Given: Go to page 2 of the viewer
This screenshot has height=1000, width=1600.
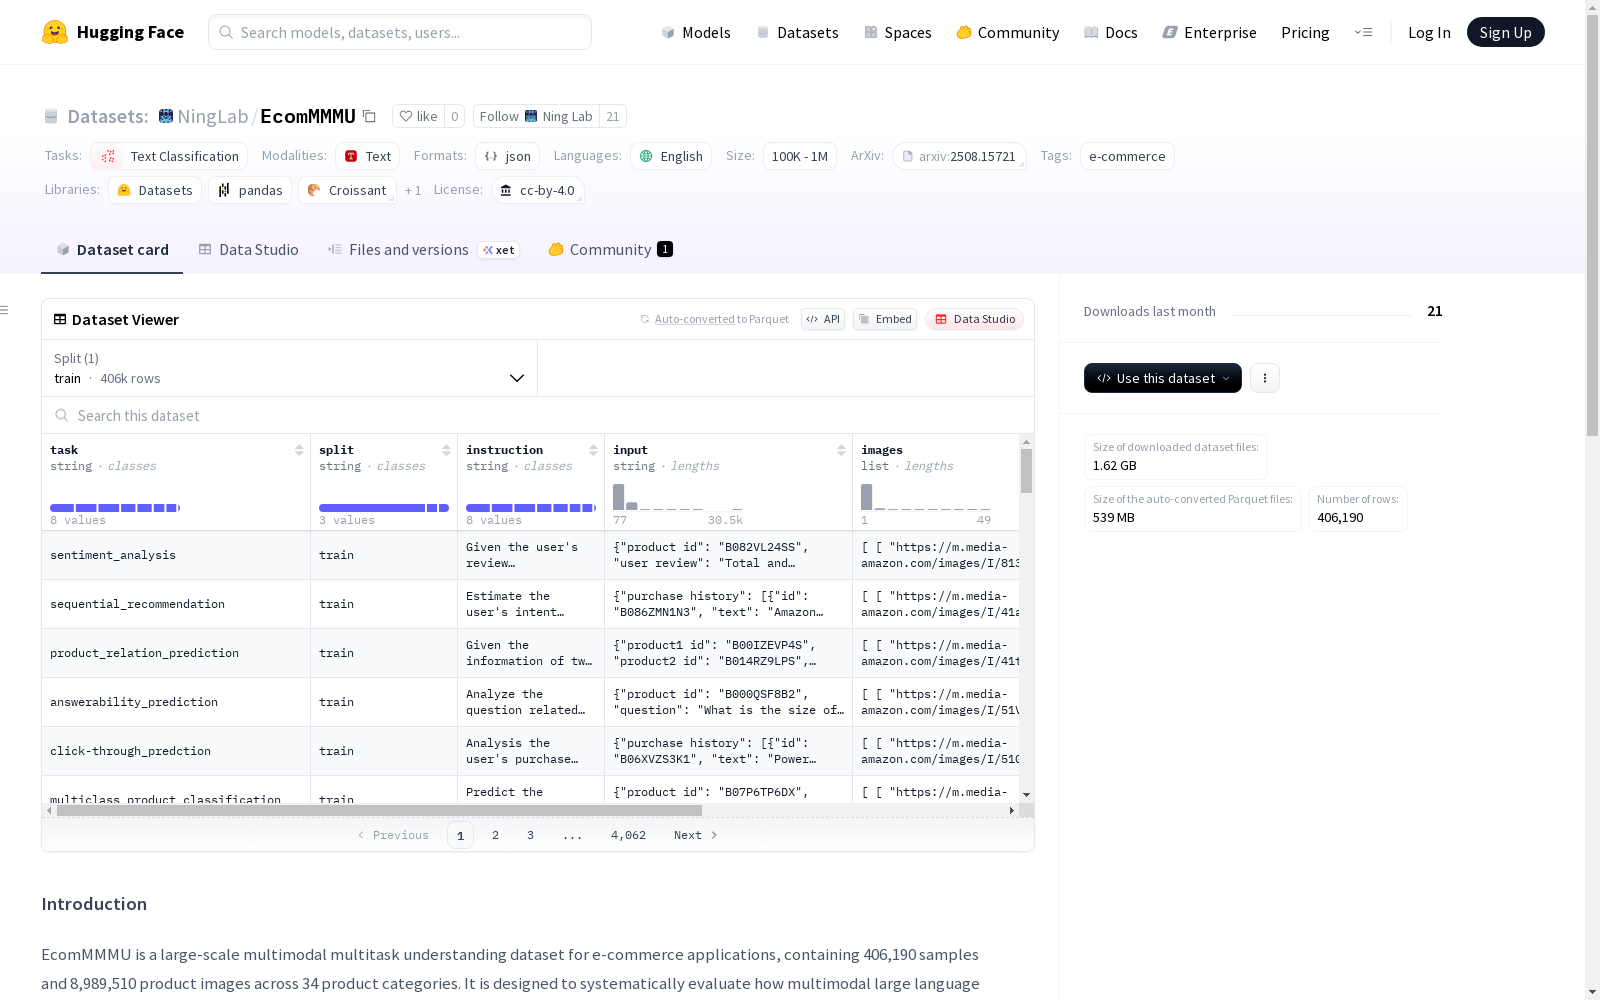Looking at the screenshot, I should pyautogui.click(x=495, y=835).
